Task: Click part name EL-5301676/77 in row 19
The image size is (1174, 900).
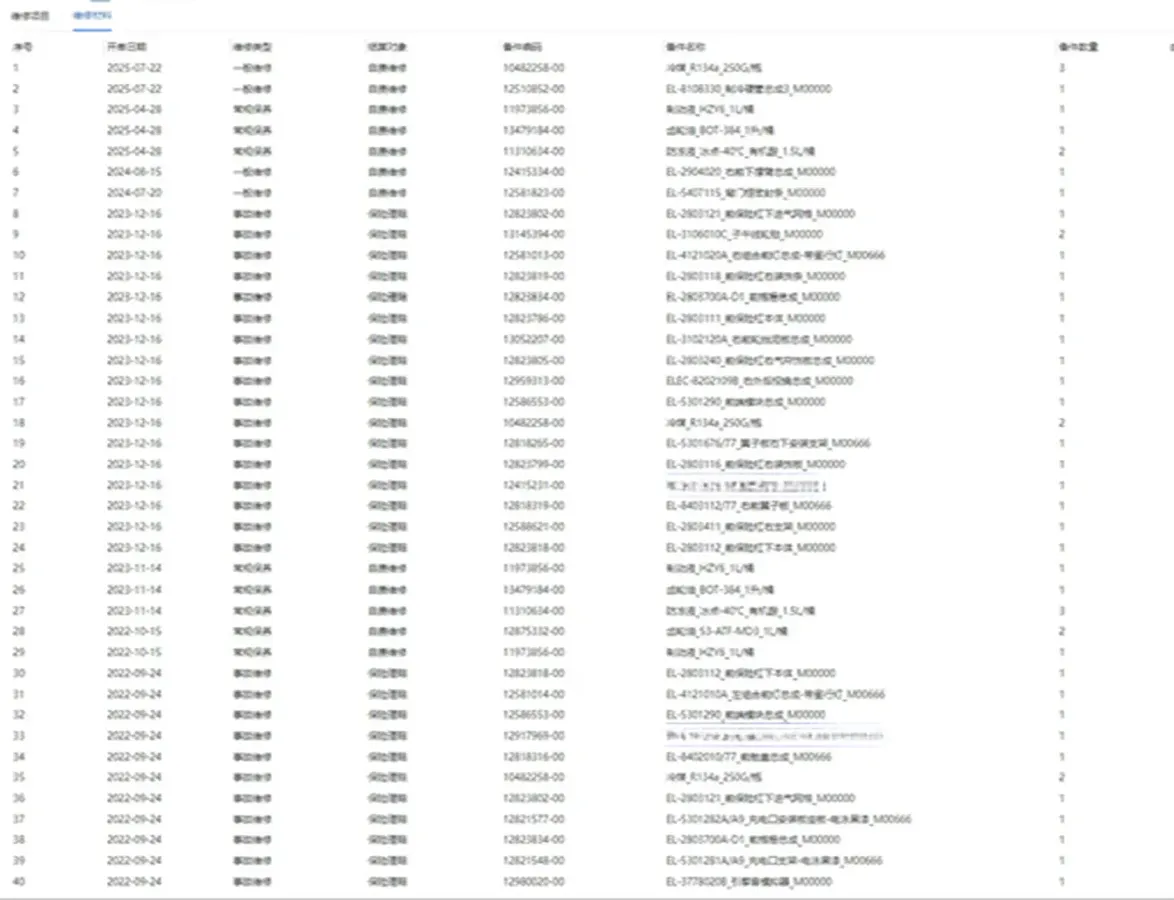Action: [768, 444]
